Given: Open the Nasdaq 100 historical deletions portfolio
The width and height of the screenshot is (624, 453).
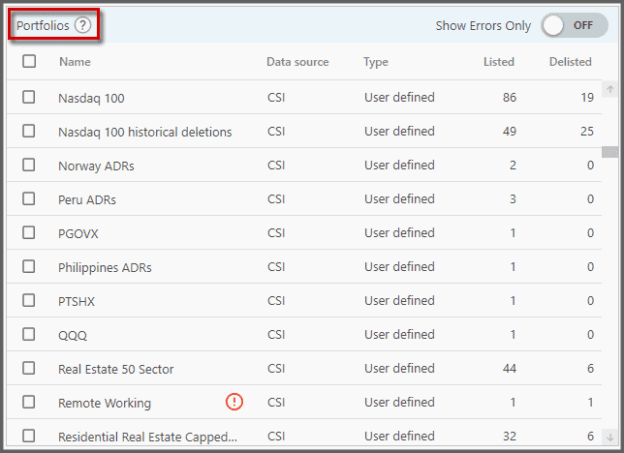Looking at the screenshot, I should pos(145,132).
